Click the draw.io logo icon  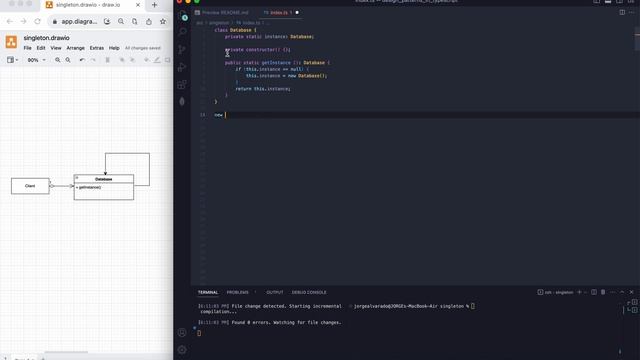[x=11, y=42]
